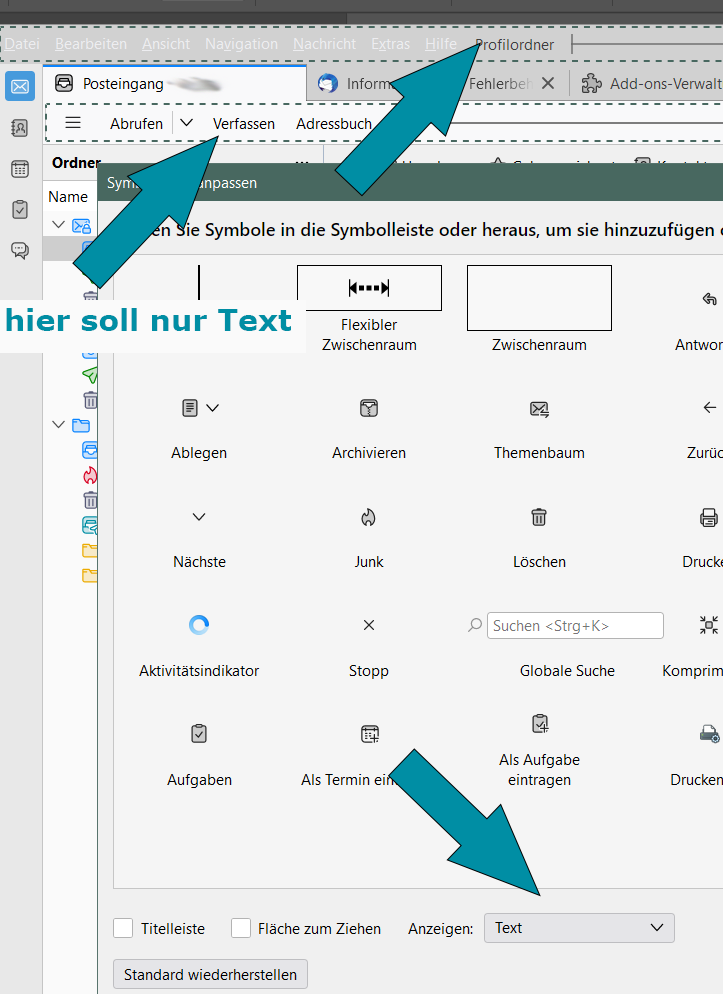The height and width of the screenshot is (994, 723).
Task: Click Standard wiederherstellen button
Action: click(211, 974)
